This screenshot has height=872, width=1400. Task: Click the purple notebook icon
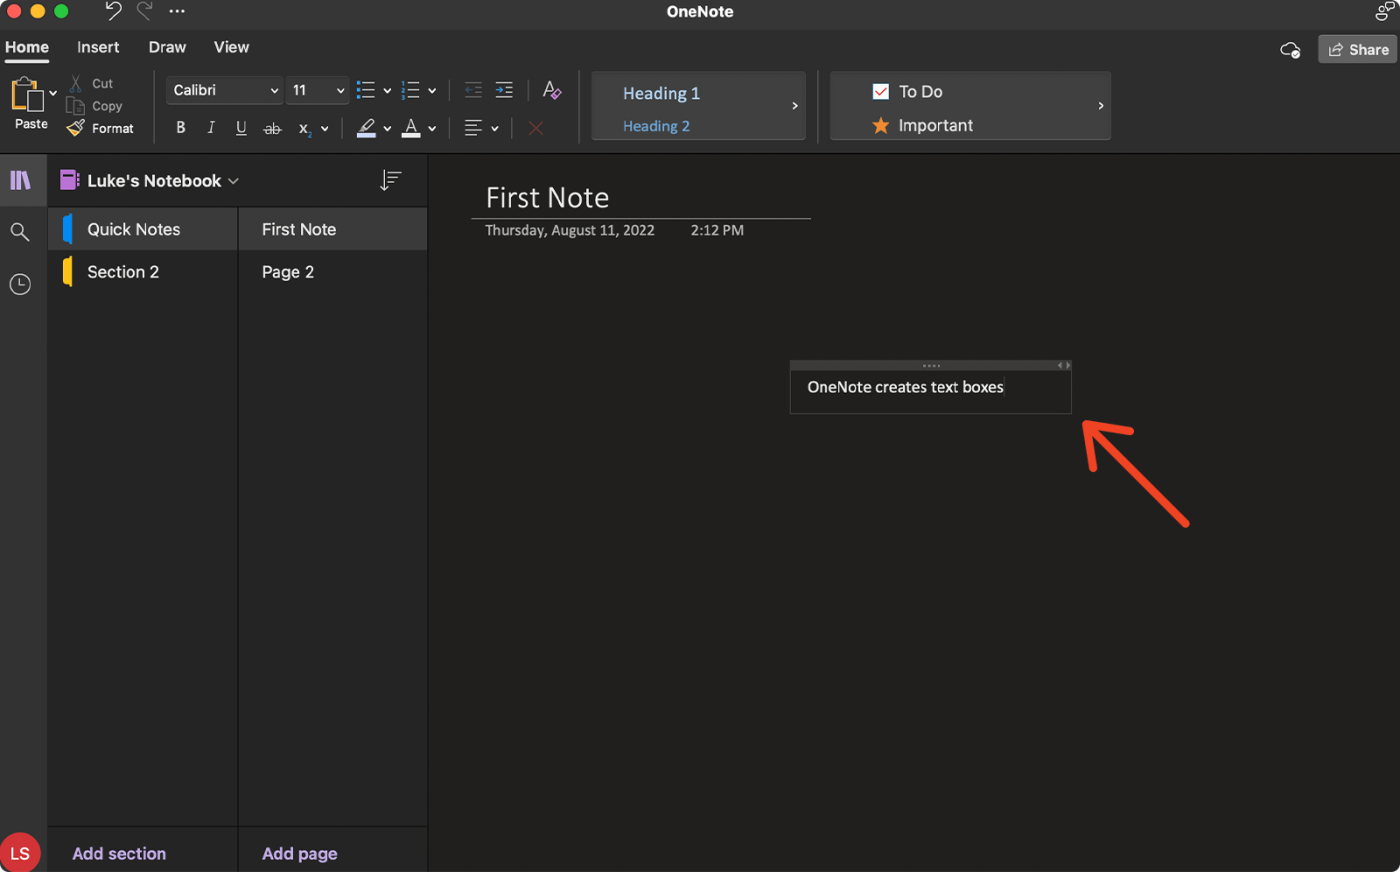tap(69, 180)
